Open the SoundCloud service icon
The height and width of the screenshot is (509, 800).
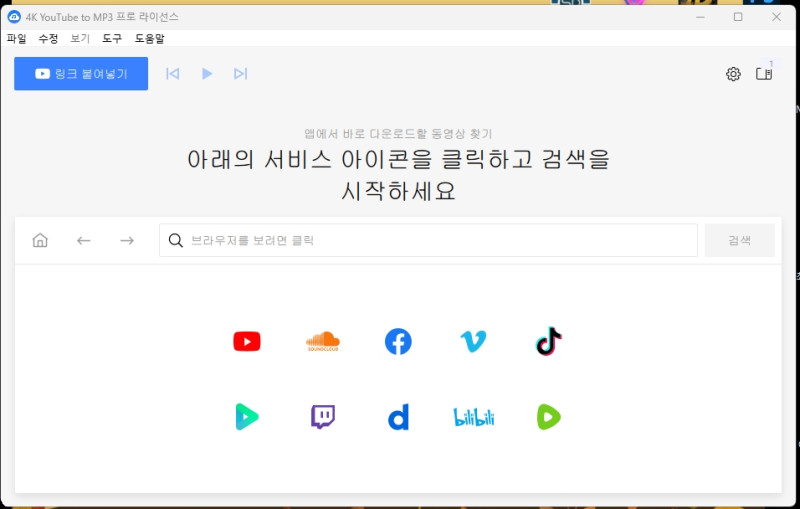[322, 342]
